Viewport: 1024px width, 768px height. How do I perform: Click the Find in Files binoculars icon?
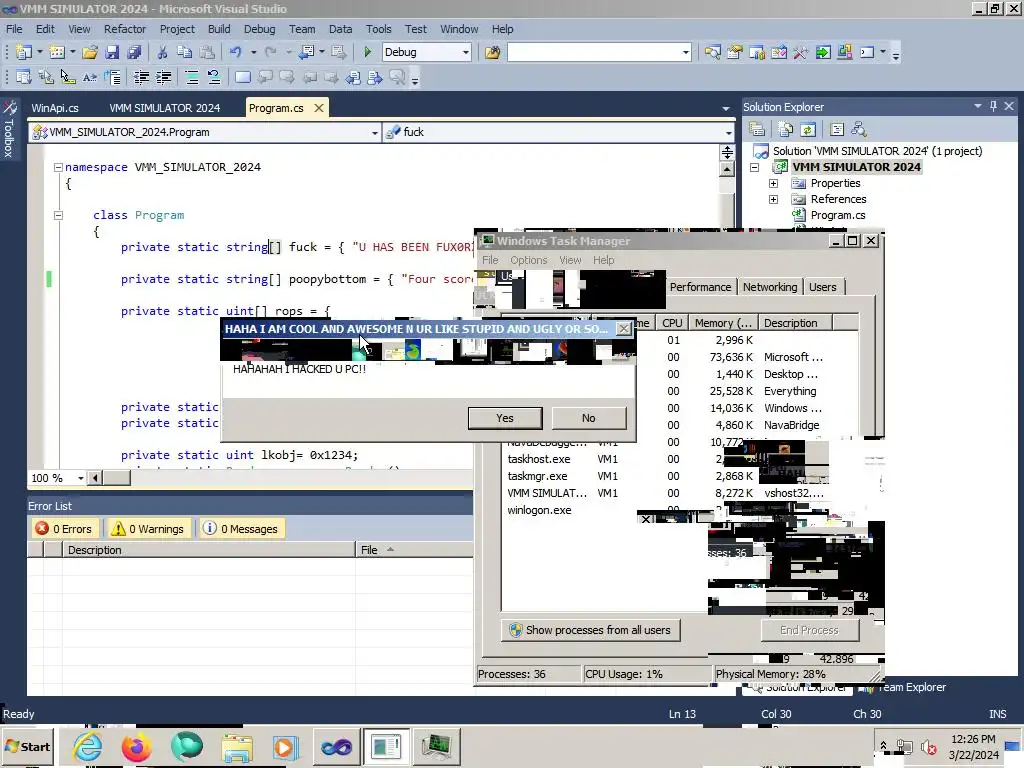tap(492, 52)
